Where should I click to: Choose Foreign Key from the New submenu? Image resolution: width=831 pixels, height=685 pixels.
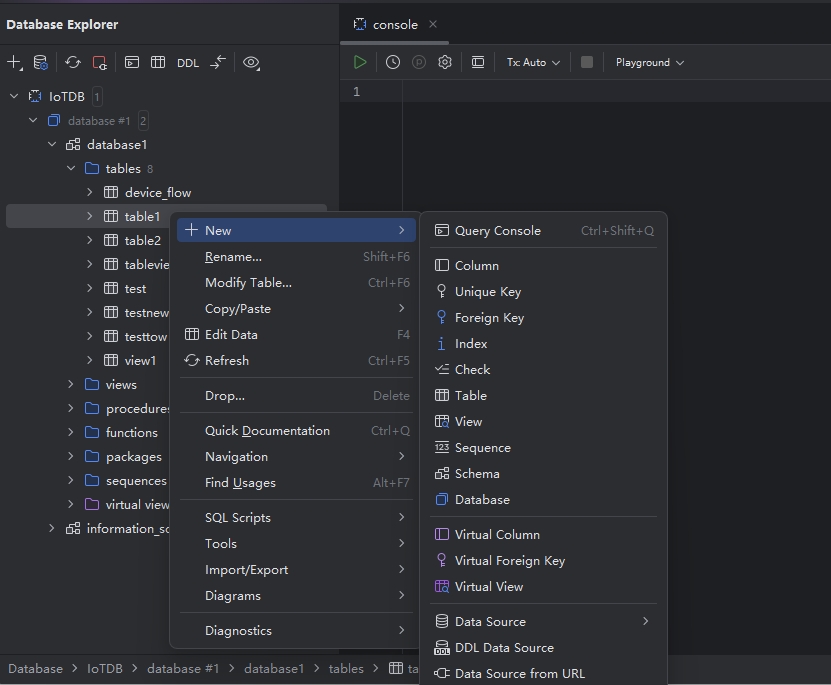coord(489,318)
